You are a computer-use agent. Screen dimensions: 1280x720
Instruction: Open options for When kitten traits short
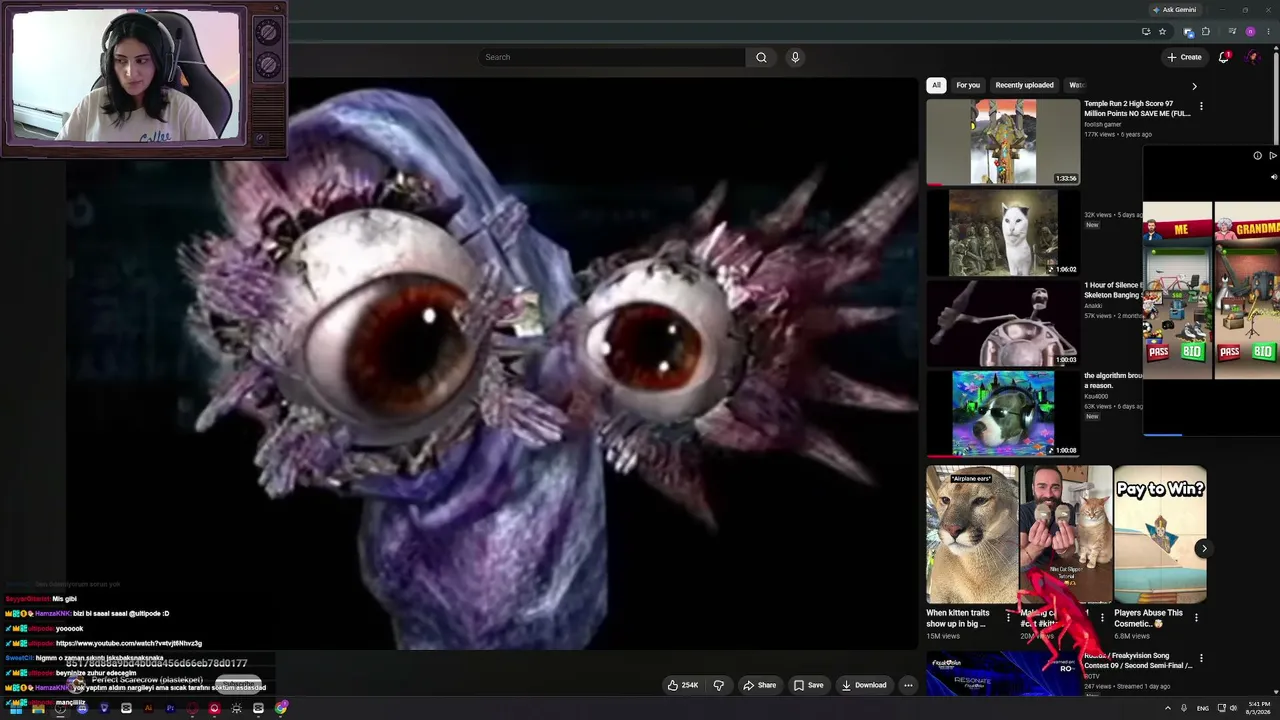click(x=1008, y=617)
